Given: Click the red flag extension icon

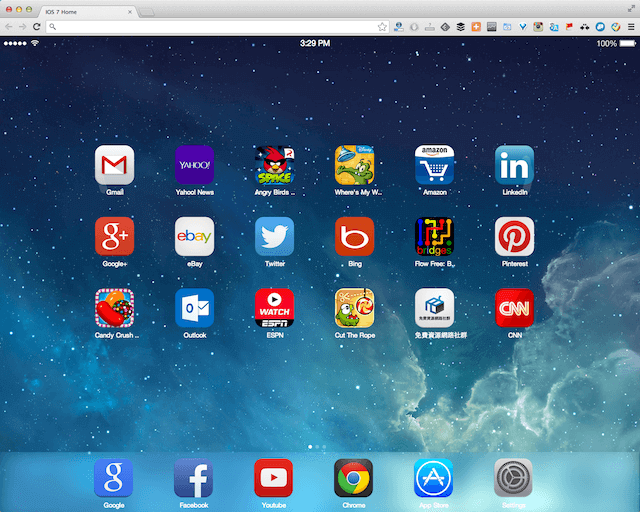Looking at the screenshot, I should tap(569, 27).
